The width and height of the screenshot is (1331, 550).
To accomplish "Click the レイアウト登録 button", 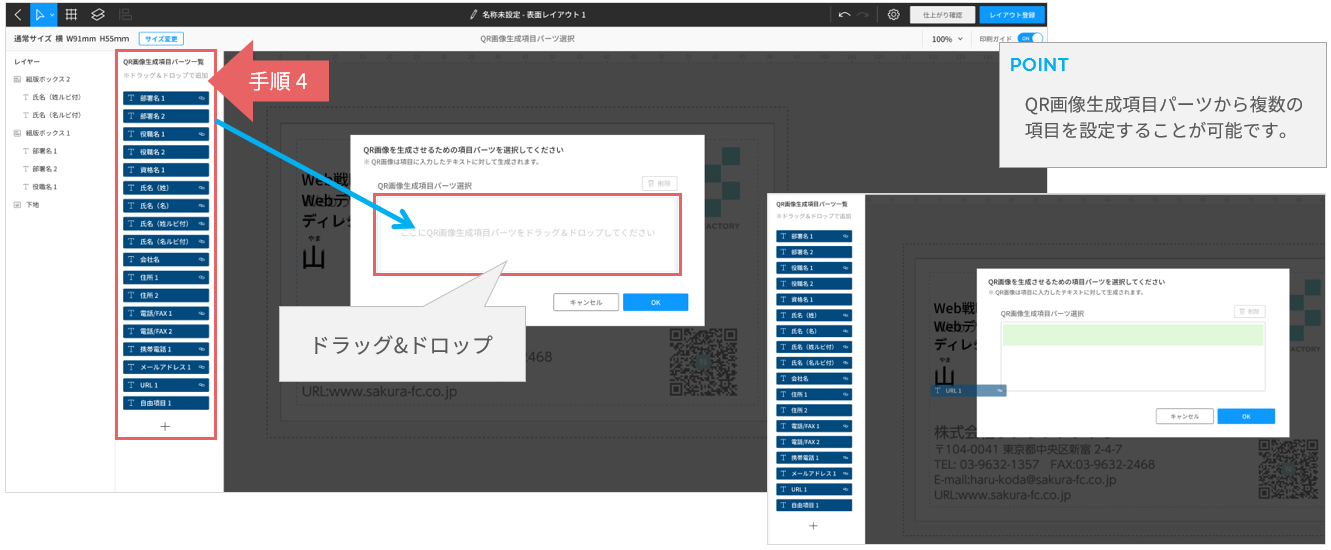I will 1012,15.
